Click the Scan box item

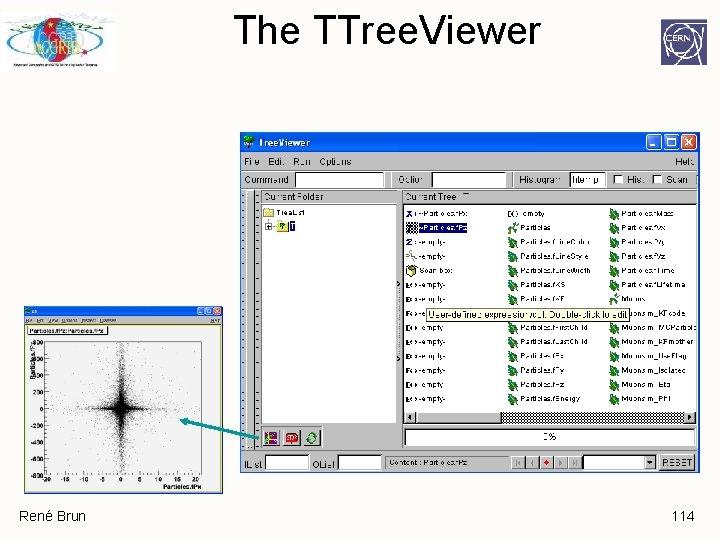pyautogui.click(x=429, y=270)
